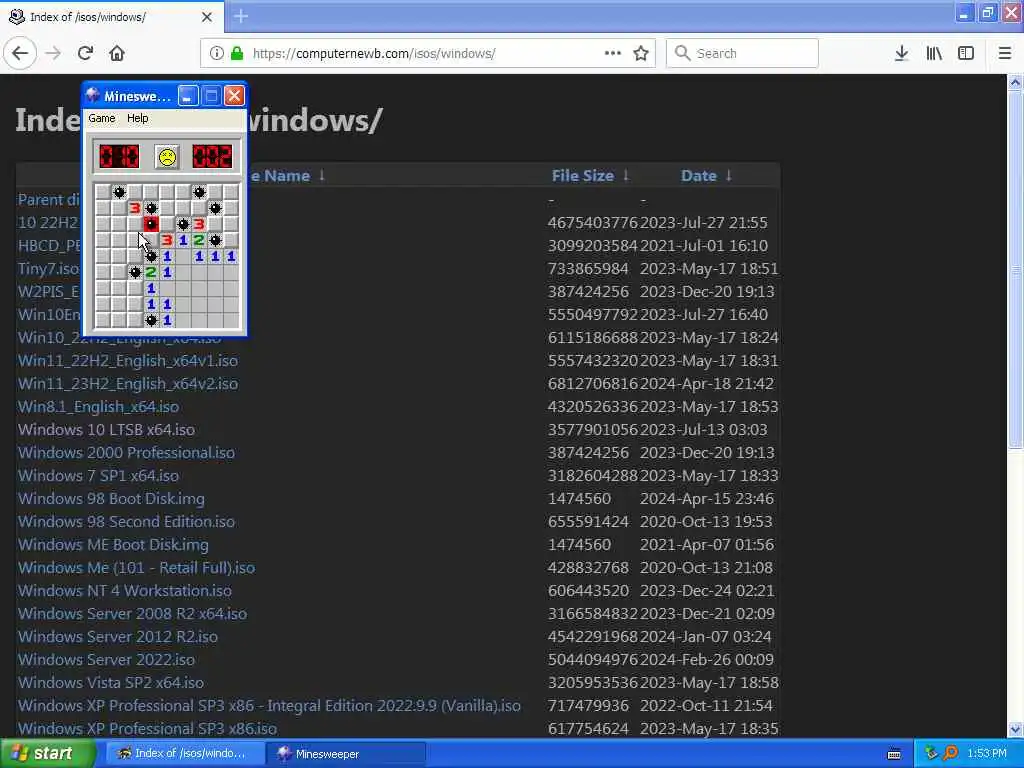Click the Minesweeper title bar icon
The height and width of the screenshot is (768, 1024).
point(93,96)
